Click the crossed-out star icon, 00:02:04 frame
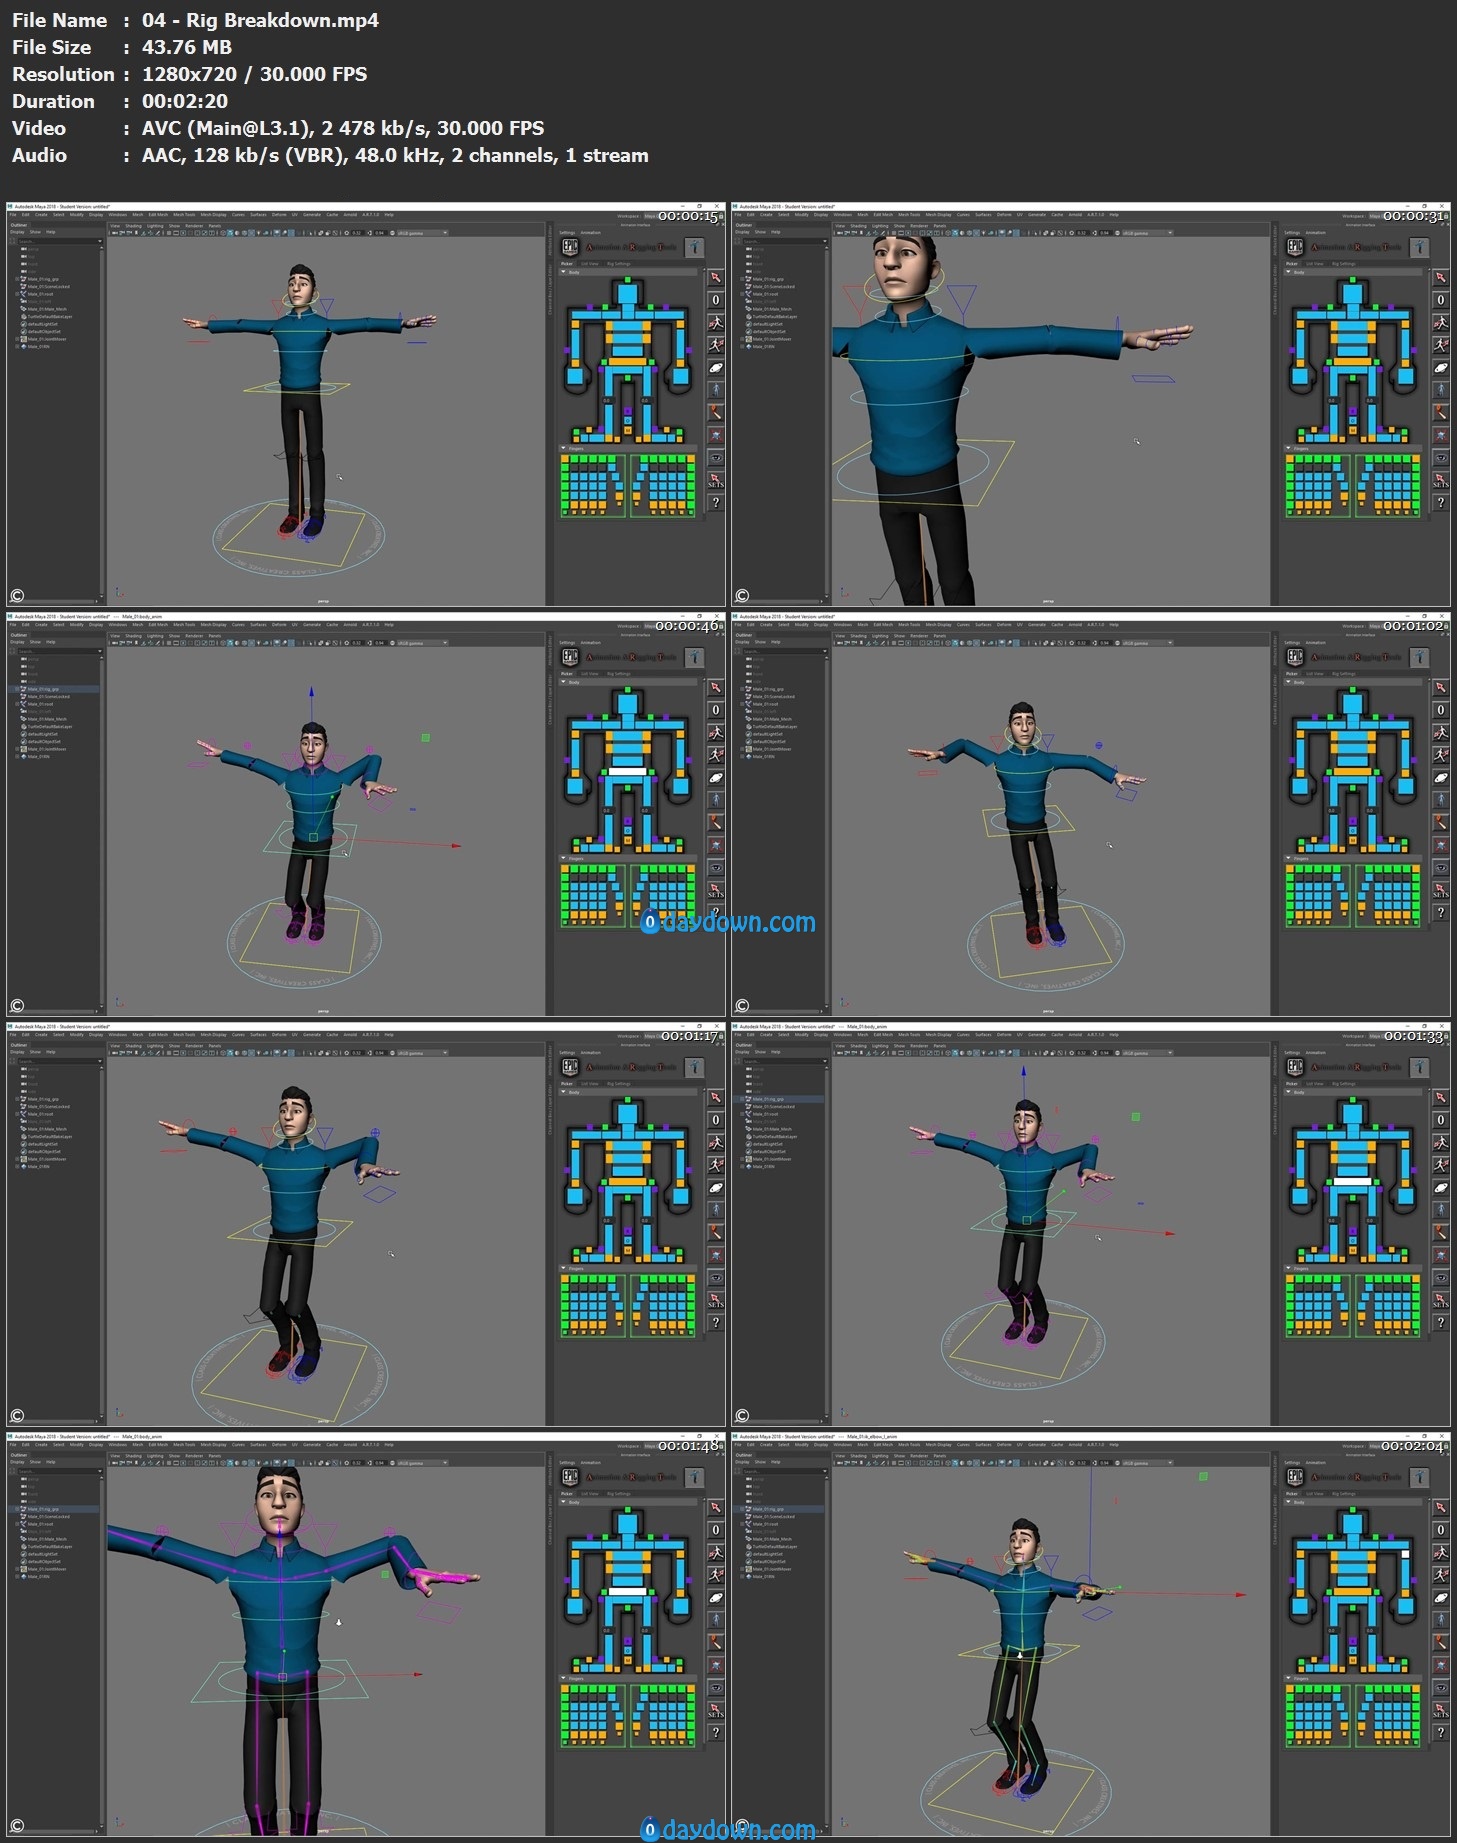This screenshot has height=1843, width=1457. pos(1441,1665)
